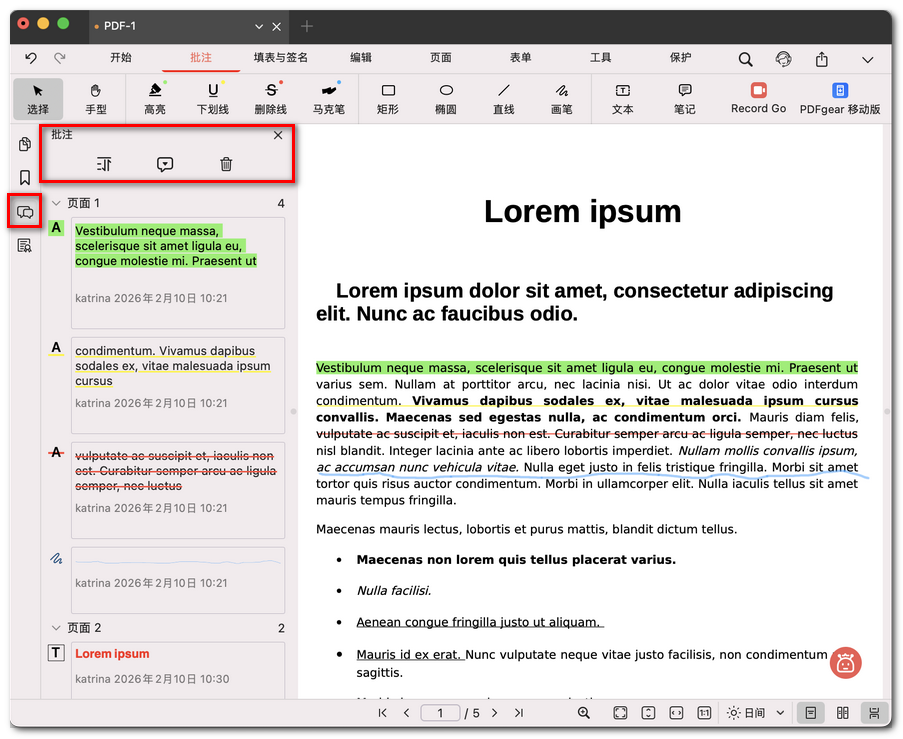Choose the Rectangle (矩形) shape tool

388,98
